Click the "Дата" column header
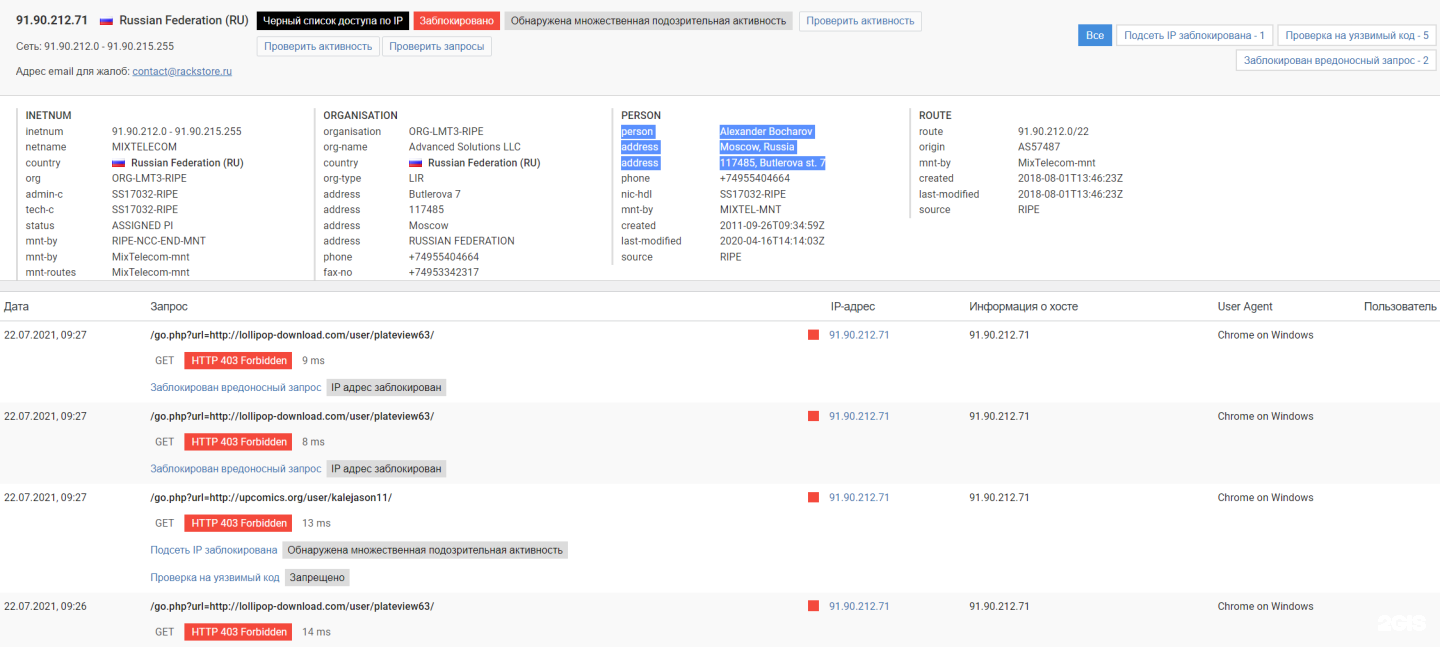This screenshot has width=1440, height=647. (17, 307)
